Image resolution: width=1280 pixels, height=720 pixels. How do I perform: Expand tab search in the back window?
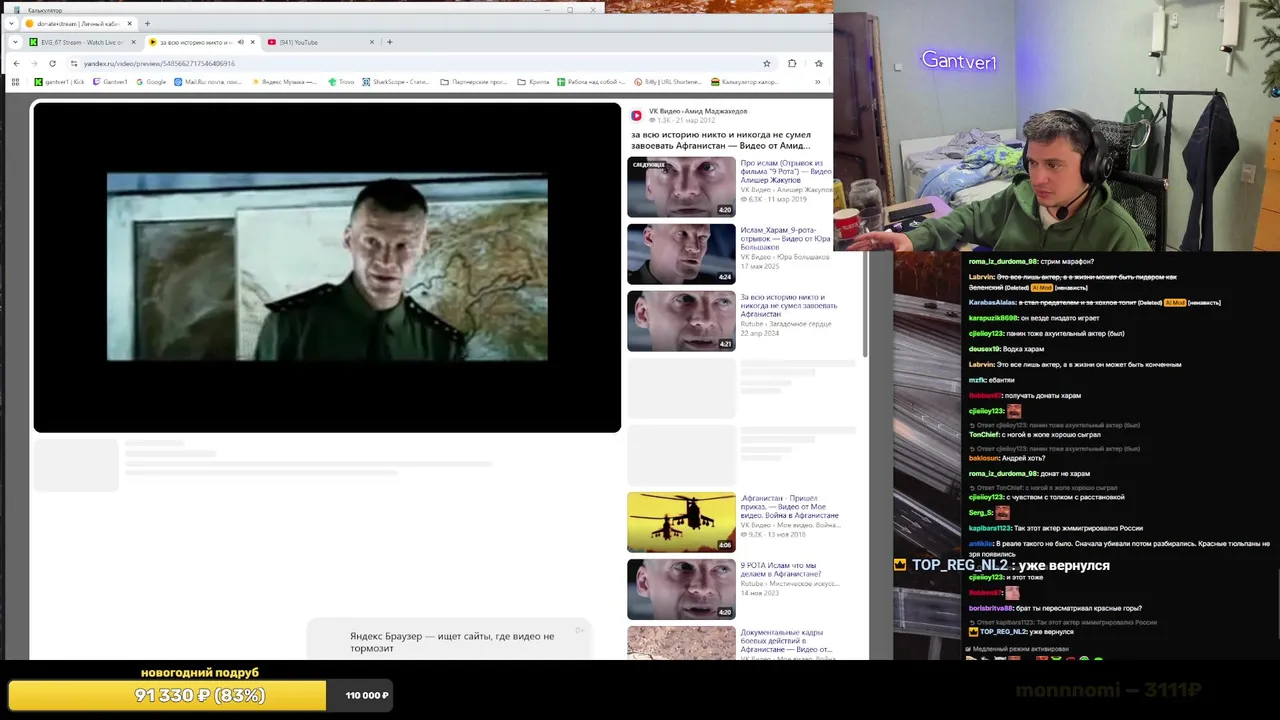[10, 23]
